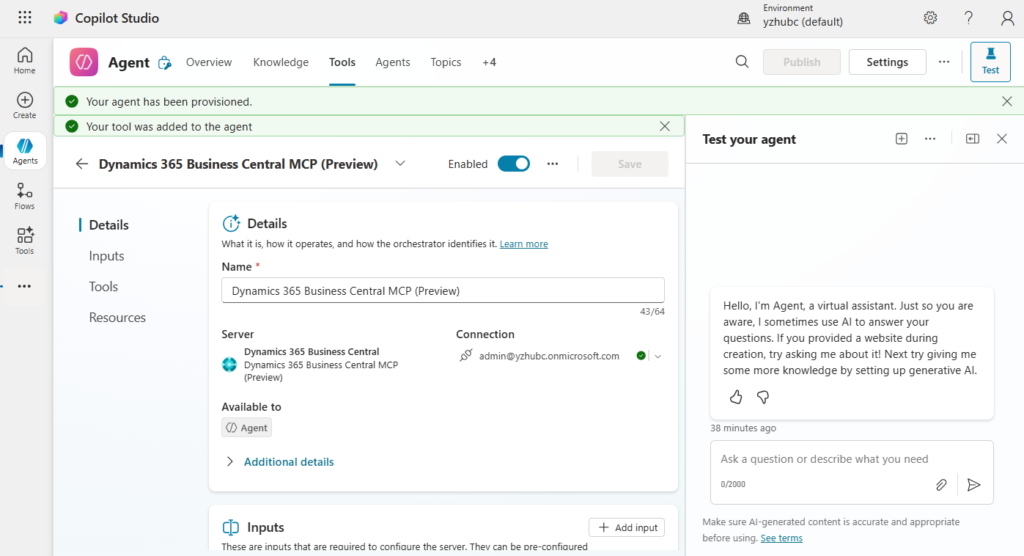Open dropdown next to tool title

400,164
